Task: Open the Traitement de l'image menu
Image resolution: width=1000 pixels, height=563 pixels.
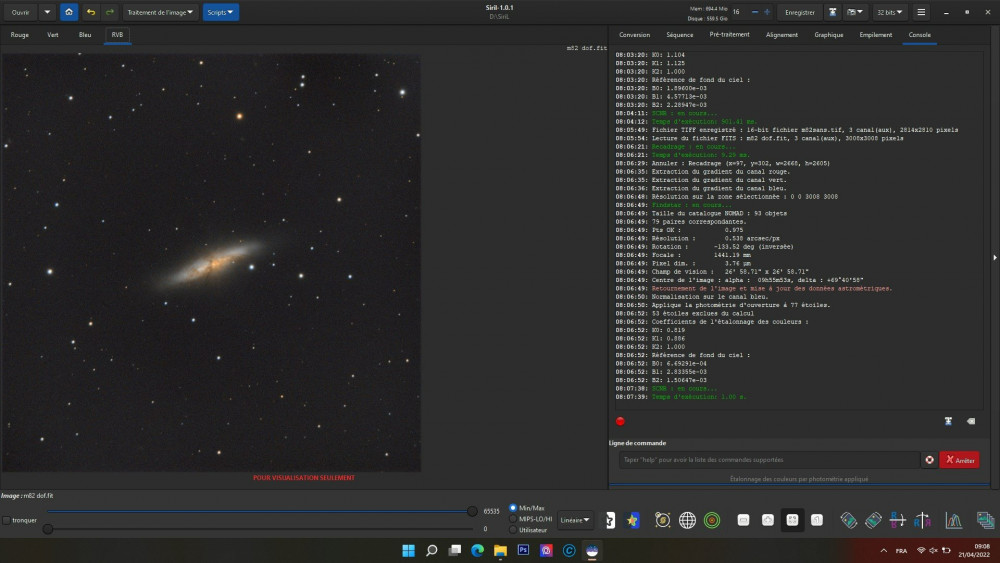Action: coord(160,12)
